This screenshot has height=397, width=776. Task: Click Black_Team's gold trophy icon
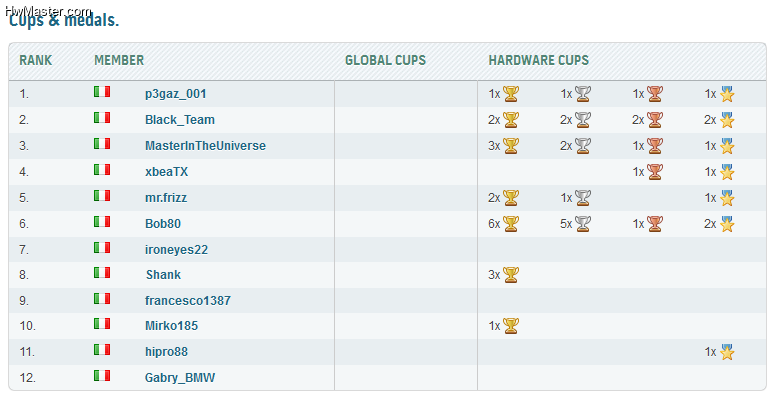tap(511, 120)
